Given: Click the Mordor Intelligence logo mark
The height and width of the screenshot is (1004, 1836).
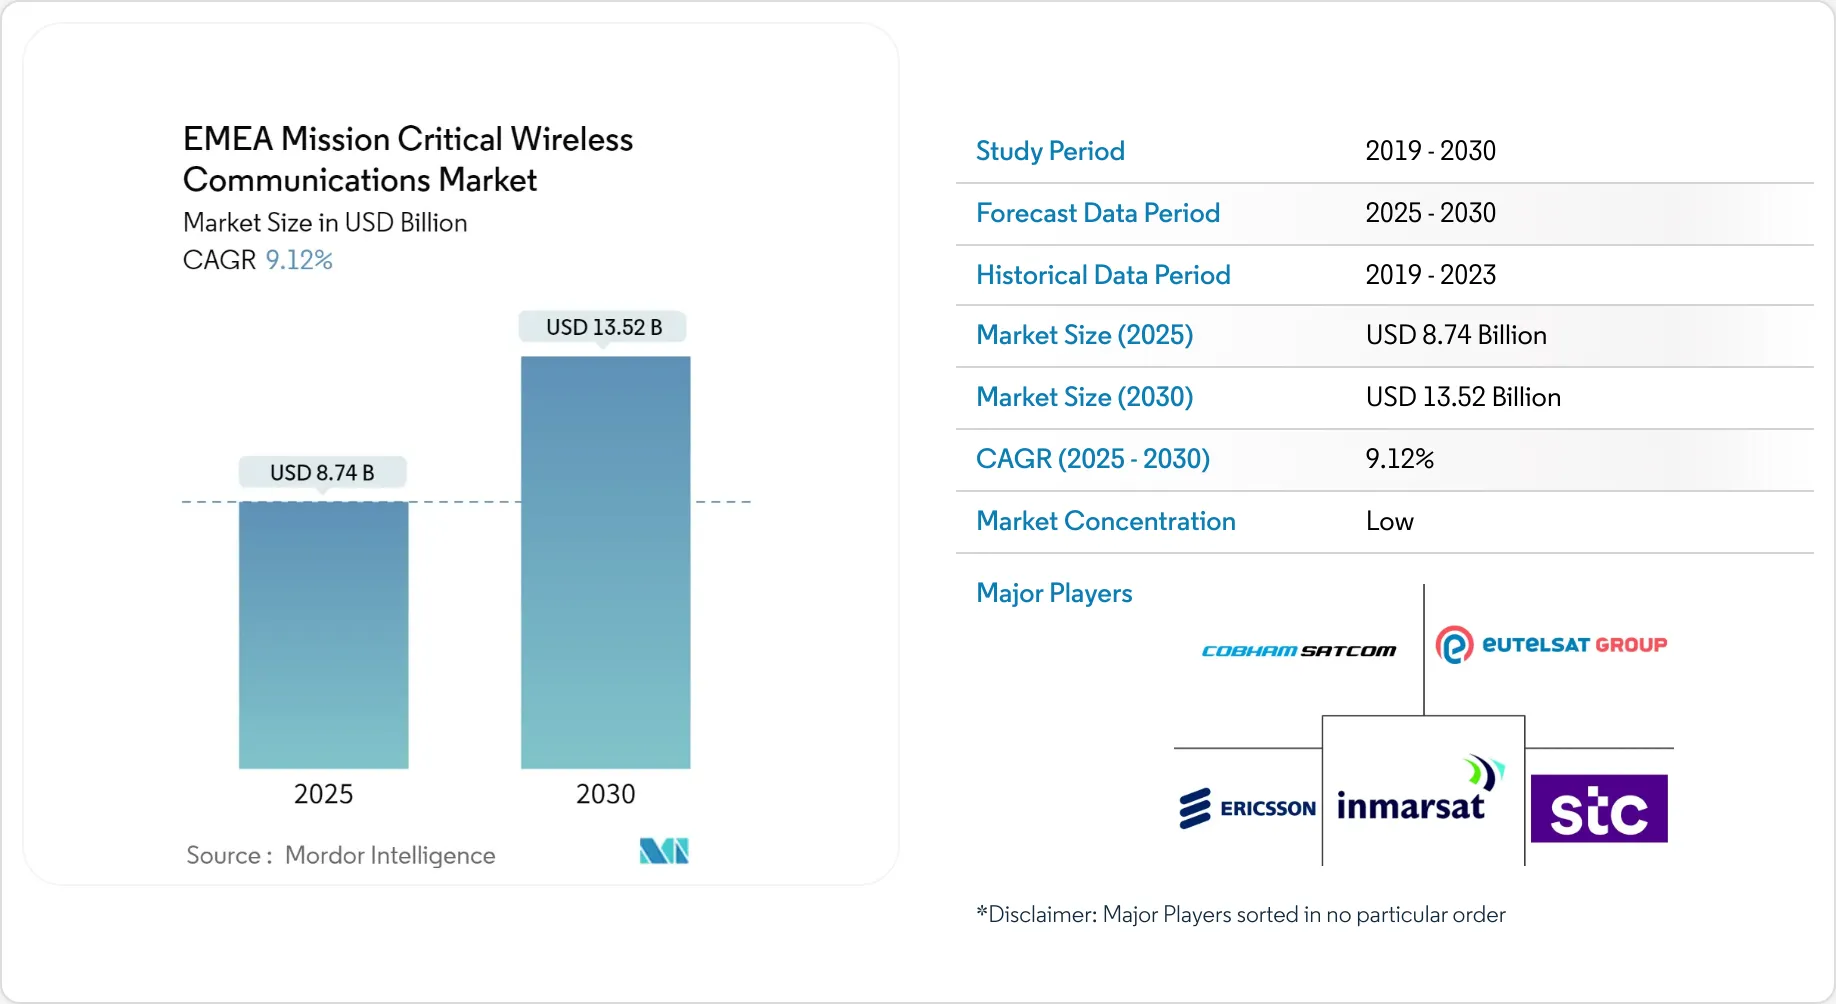Looking at the screenshot, I should tap(664, 851).
